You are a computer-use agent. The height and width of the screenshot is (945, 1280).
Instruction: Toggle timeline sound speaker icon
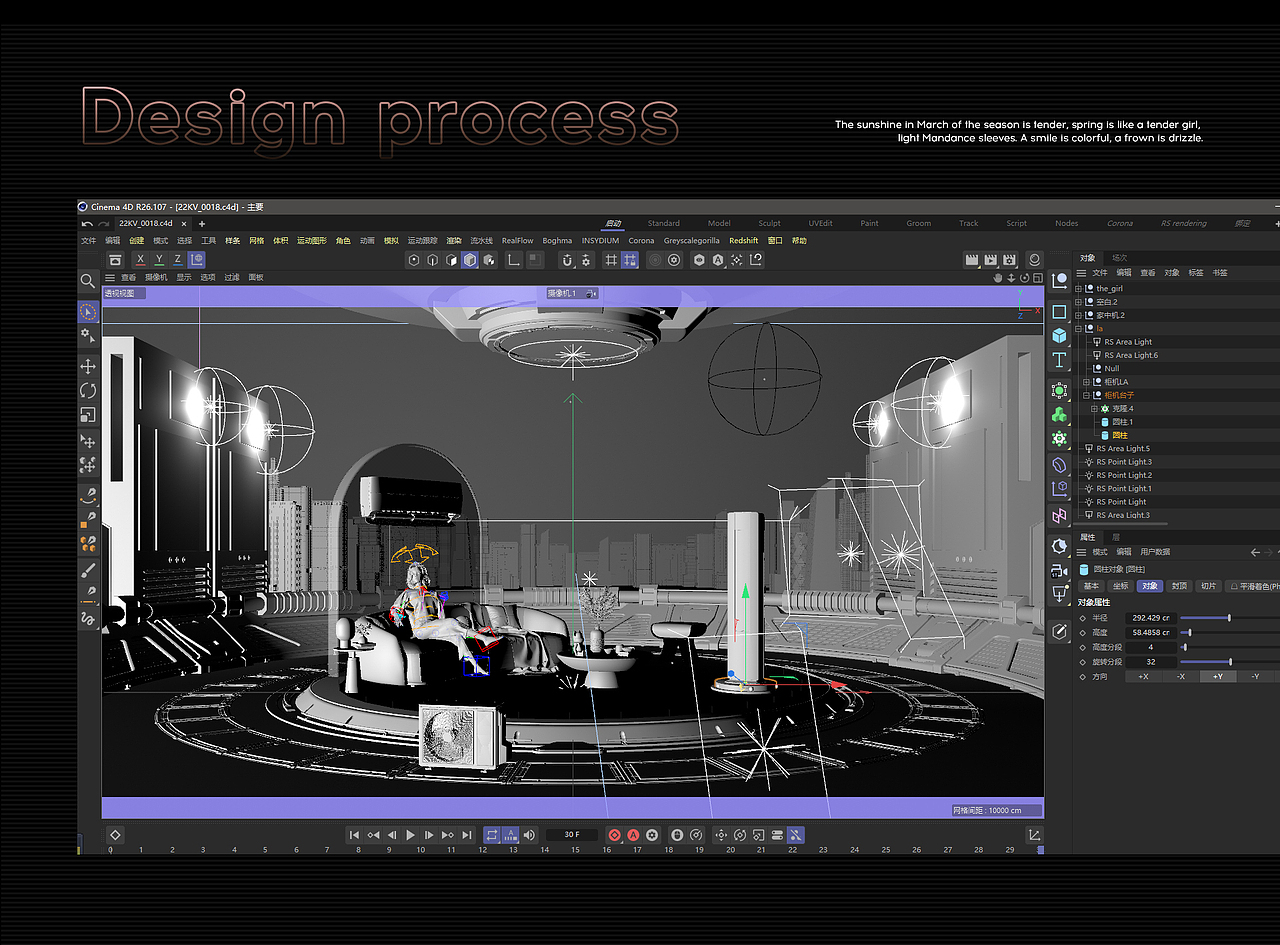(x=529, y=835)
